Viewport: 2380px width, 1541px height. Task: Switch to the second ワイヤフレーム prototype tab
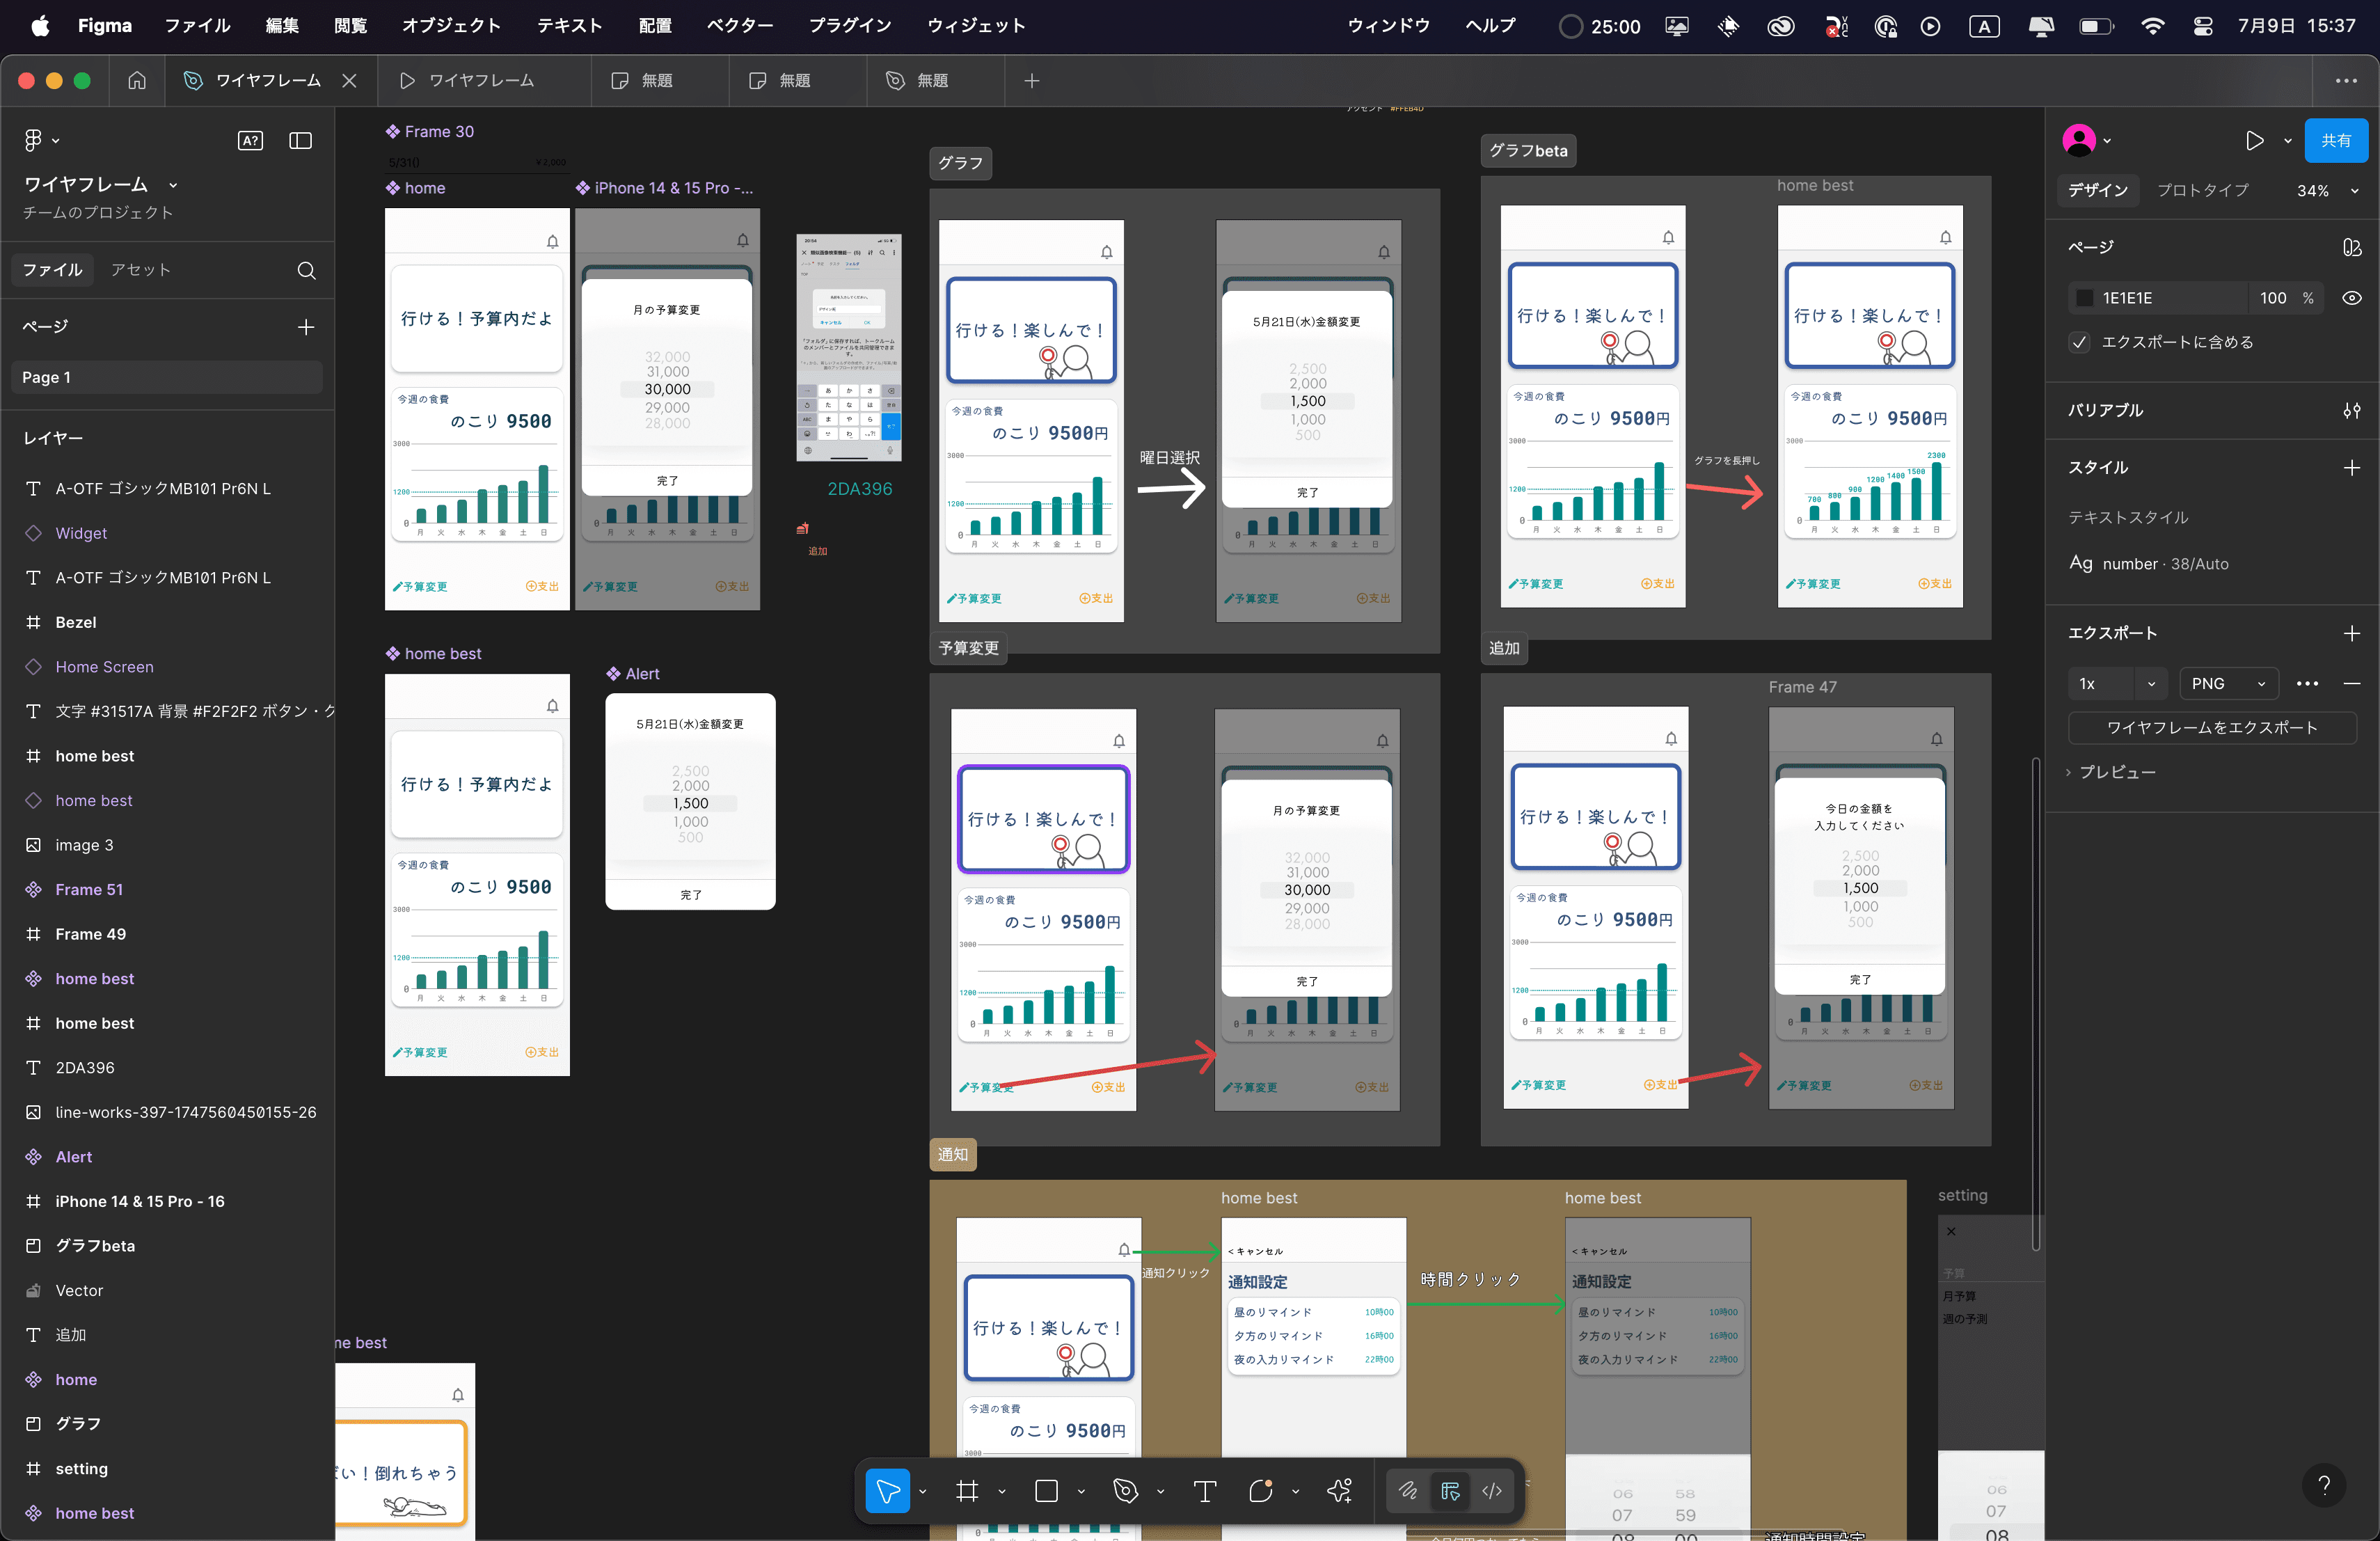(482, 80)
